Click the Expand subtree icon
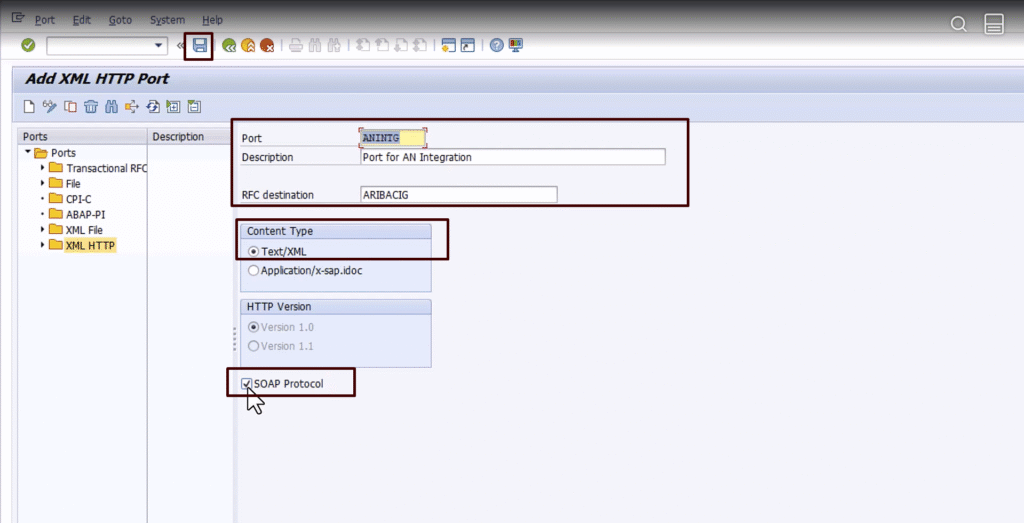The height and width of the screenshot is (523, 1024). pyautogui.click(x=173, y=106)
